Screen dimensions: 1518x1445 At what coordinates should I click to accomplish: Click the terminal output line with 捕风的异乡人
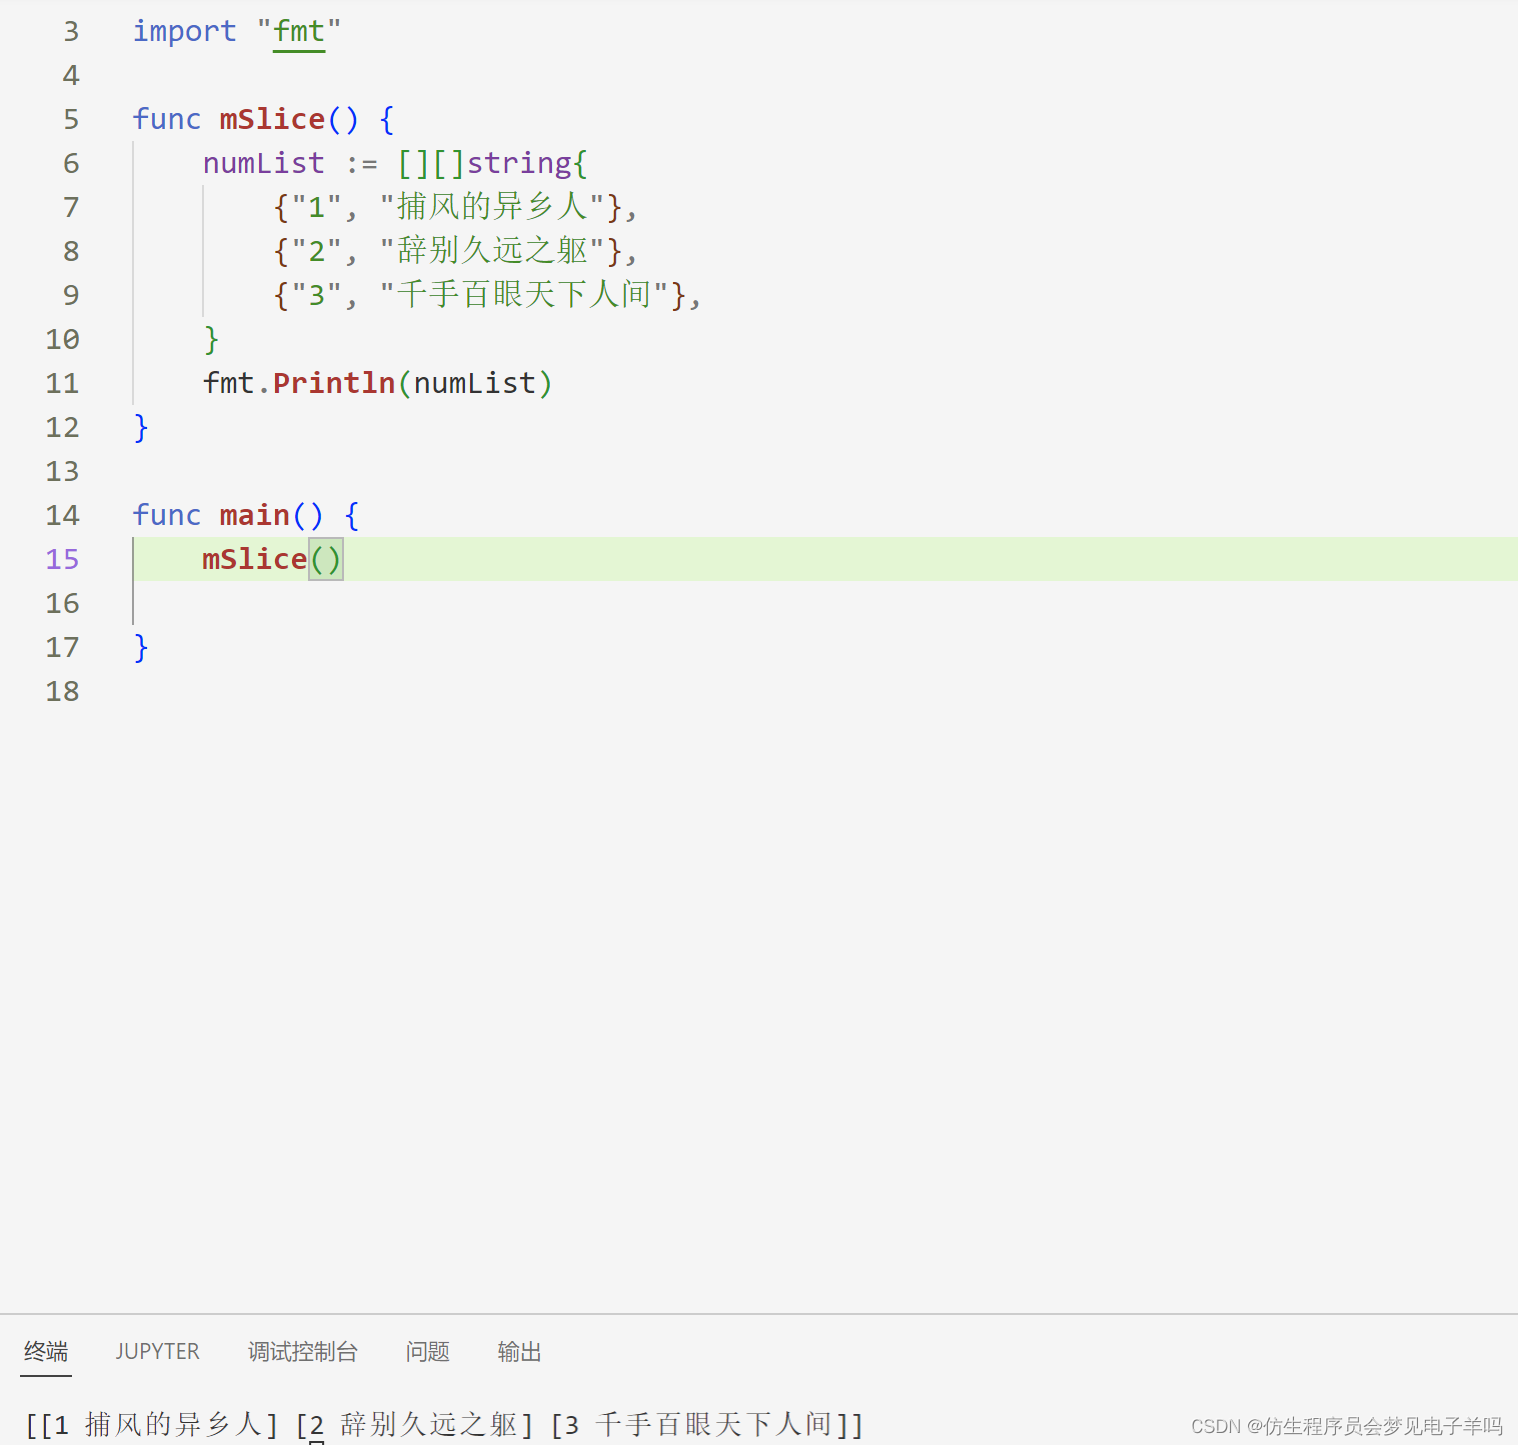click(444, 1424)
